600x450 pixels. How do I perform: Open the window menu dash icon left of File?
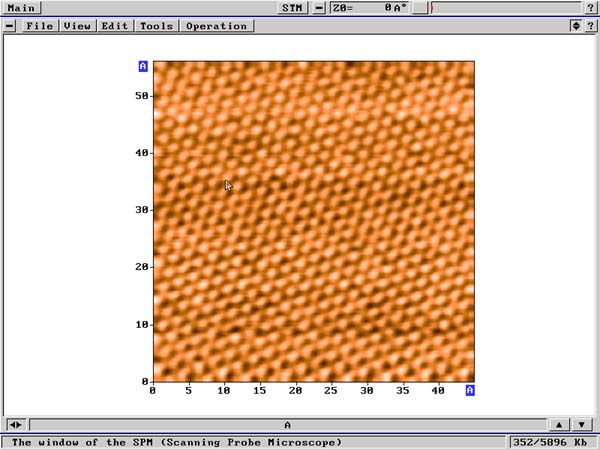coord(10,26)
